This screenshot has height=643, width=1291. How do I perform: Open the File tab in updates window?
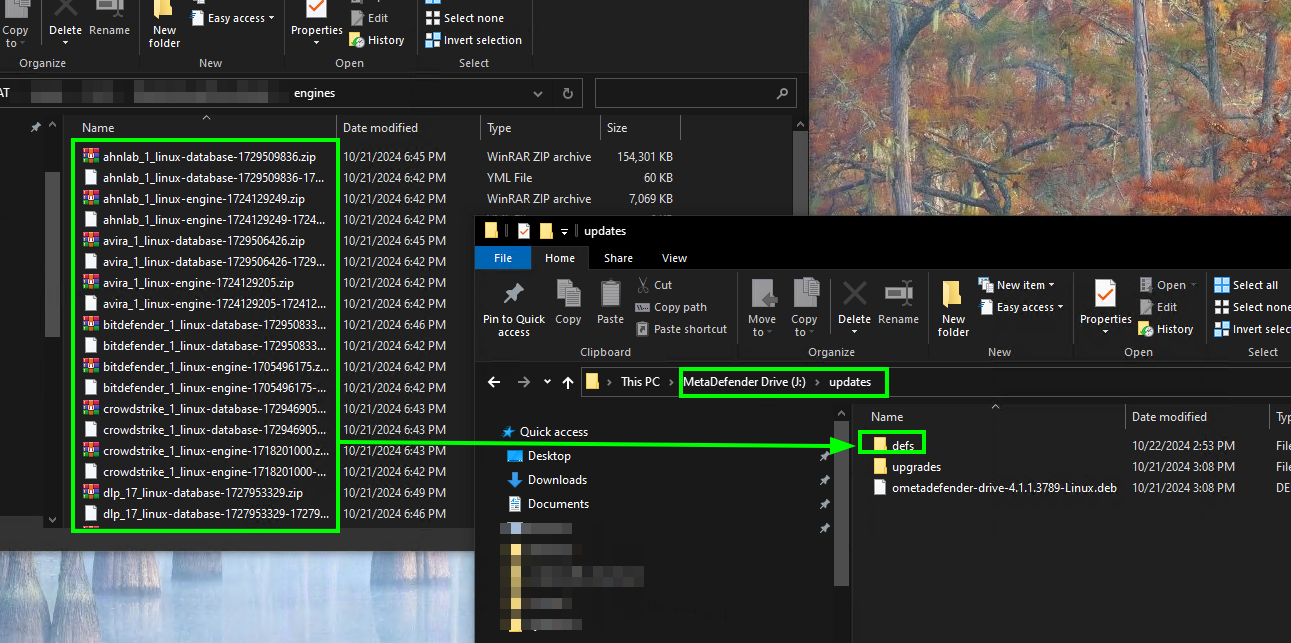[503, 258]
